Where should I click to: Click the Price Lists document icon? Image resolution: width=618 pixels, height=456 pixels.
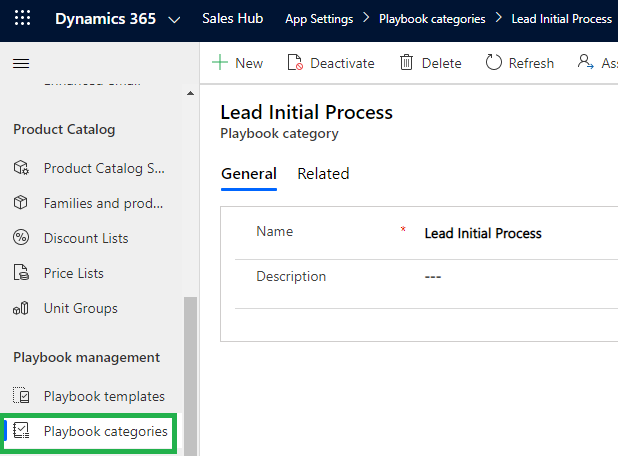pos(21,273)
